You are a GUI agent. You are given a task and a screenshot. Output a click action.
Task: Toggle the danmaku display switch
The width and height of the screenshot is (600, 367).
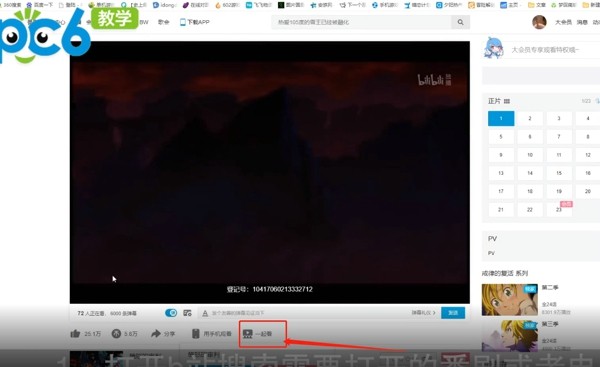tap(171, 313)
